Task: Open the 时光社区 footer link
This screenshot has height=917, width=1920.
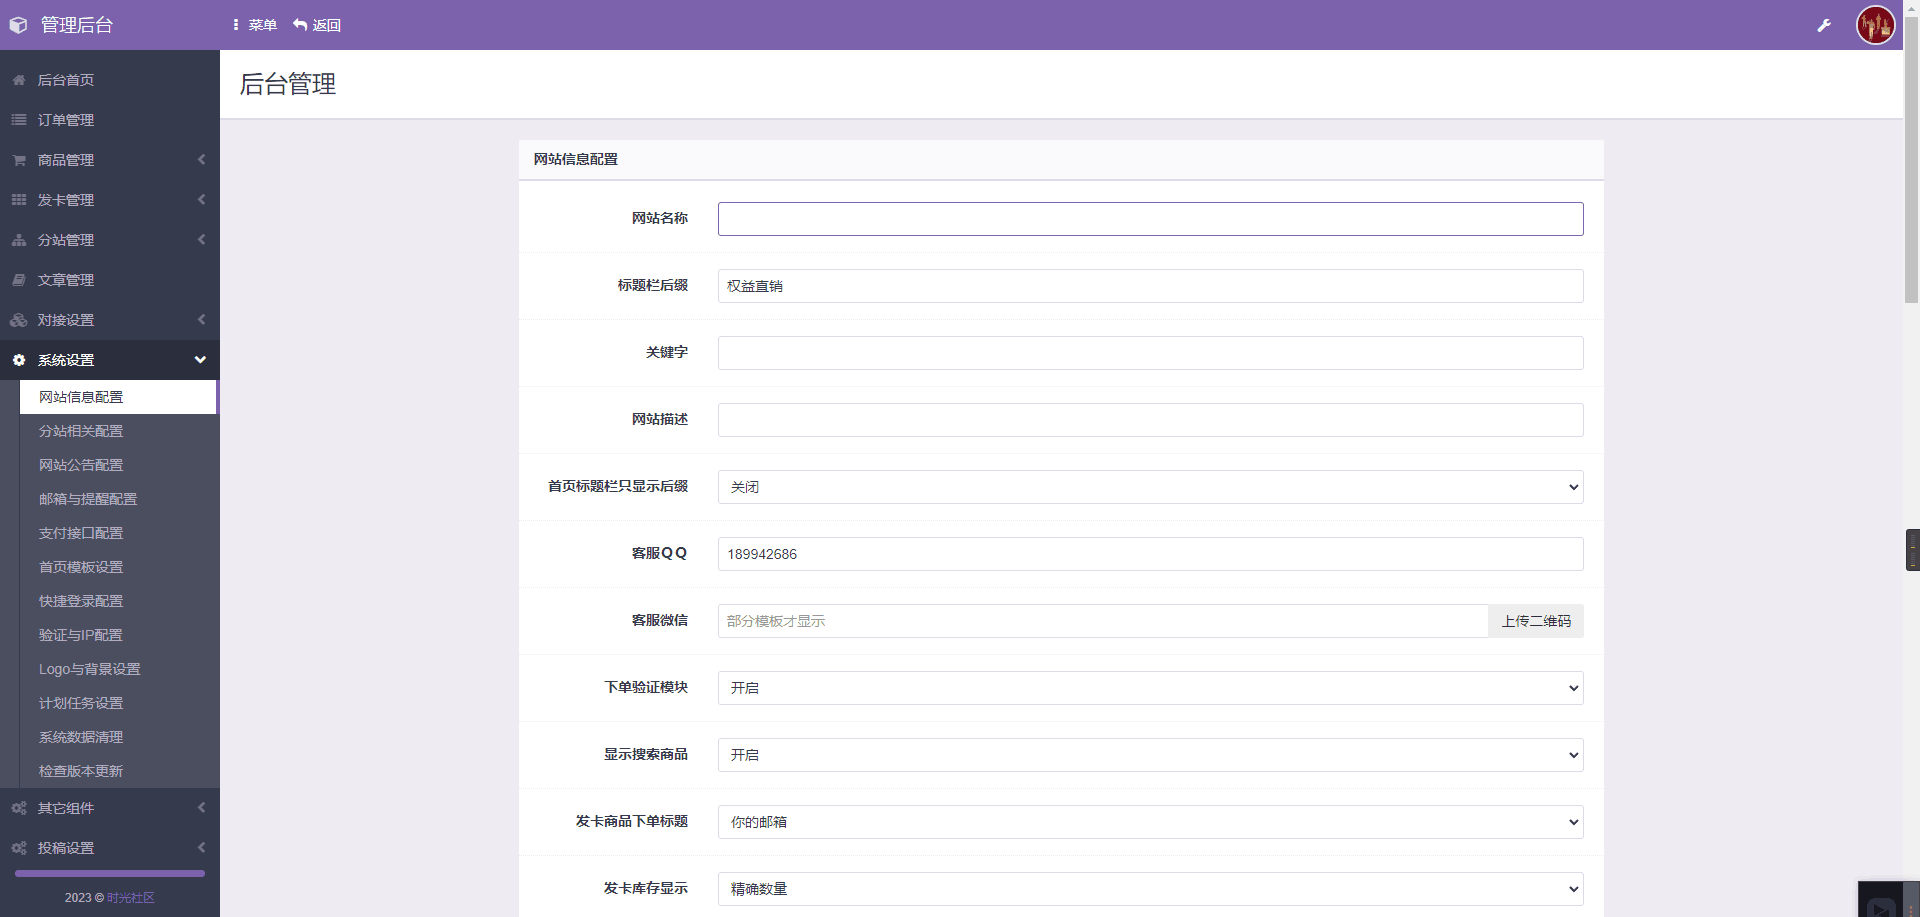Action: pos(130,898)
